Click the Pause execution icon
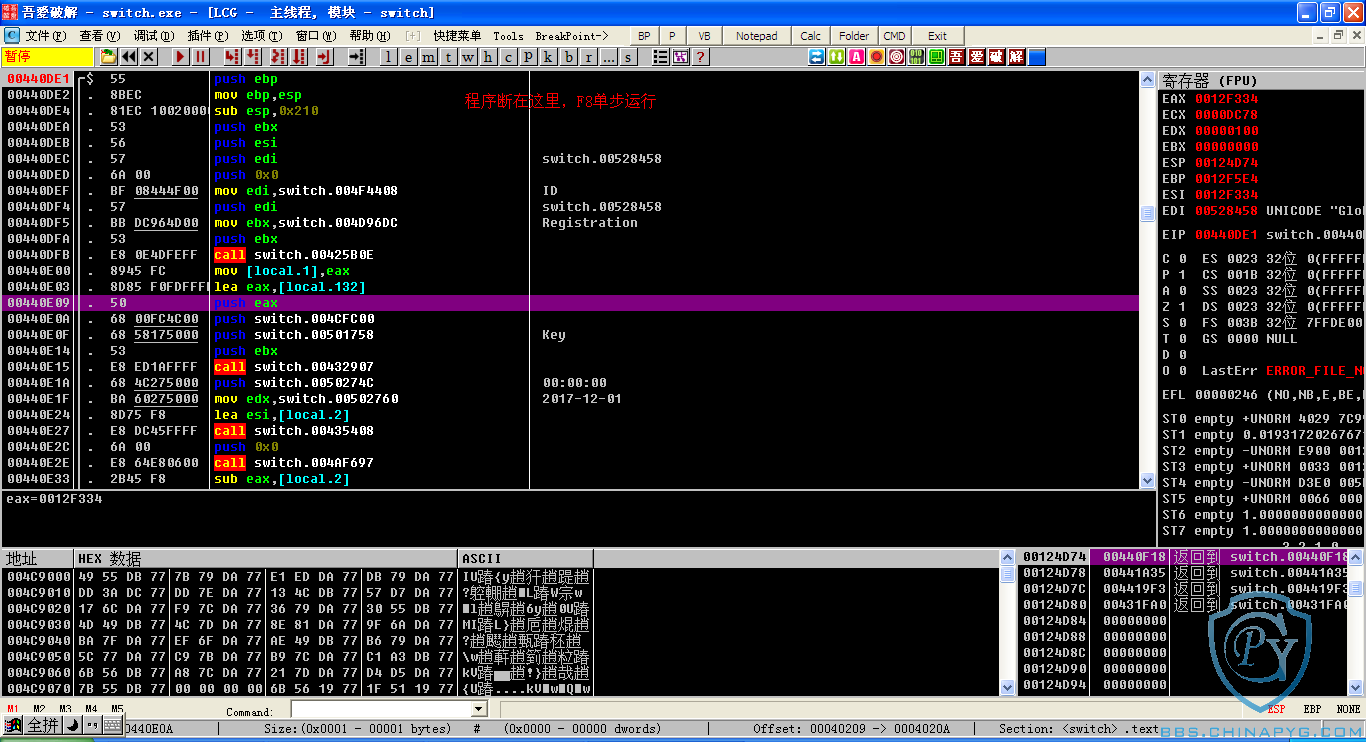The width and height of the screenshot is (1366, 742). pos(200,57)
